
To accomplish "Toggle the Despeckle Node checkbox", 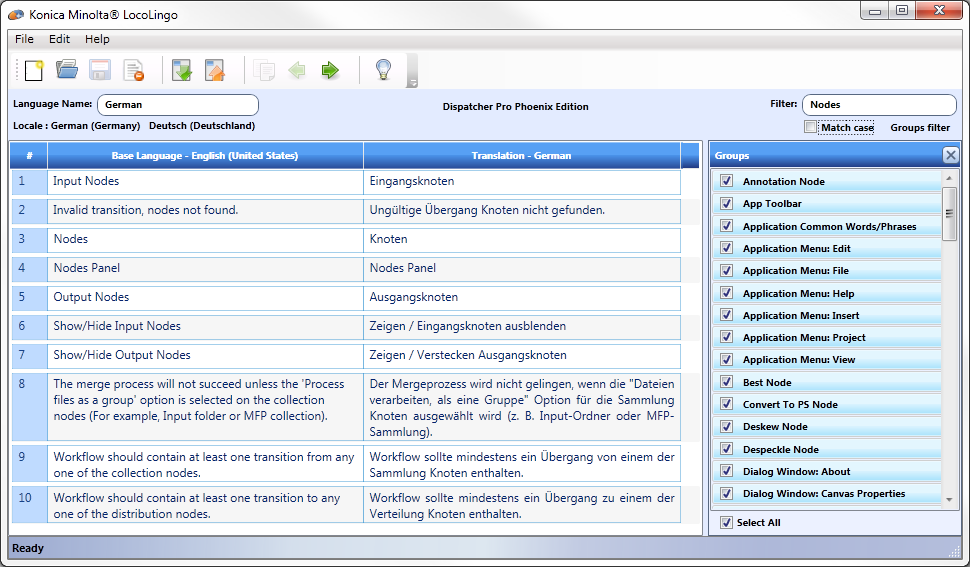I will pos(727,449).
